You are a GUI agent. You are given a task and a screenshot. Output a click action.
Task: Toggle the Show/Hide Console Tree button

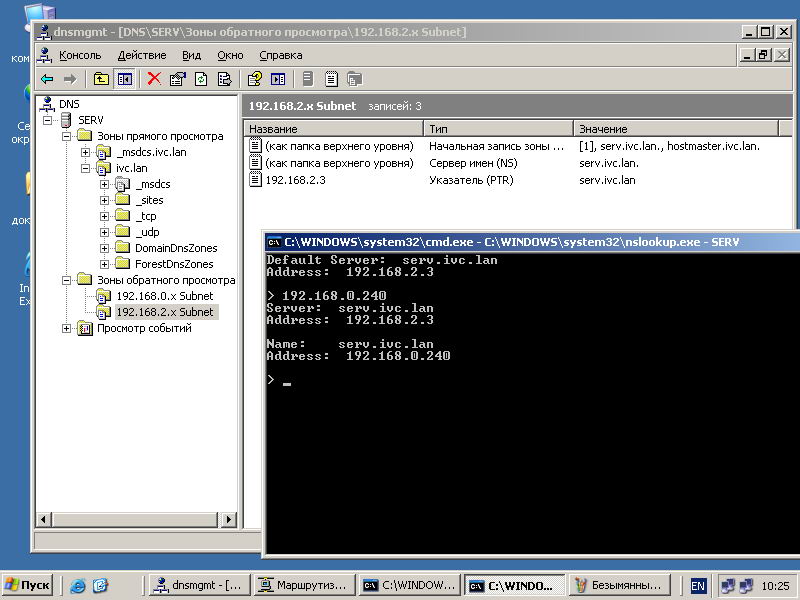(x=125, y=79)
